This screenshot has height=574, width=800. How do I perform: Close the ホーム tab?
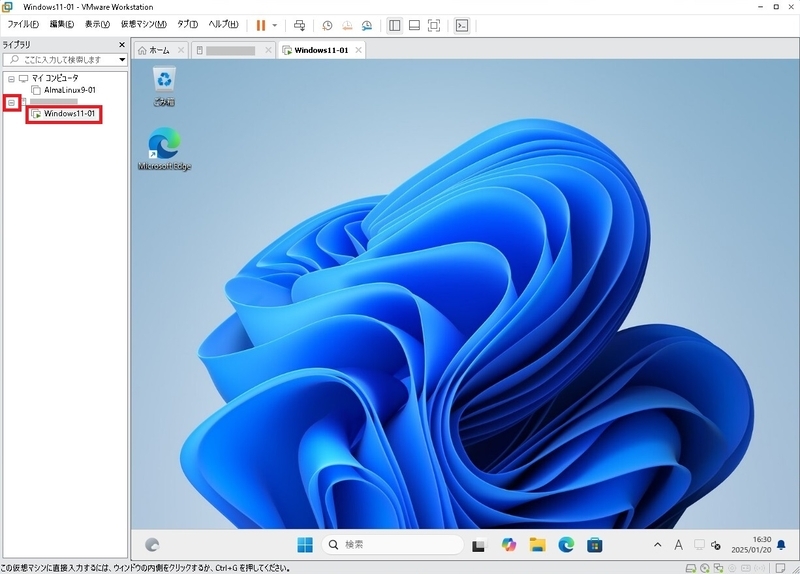coord(181,50)
